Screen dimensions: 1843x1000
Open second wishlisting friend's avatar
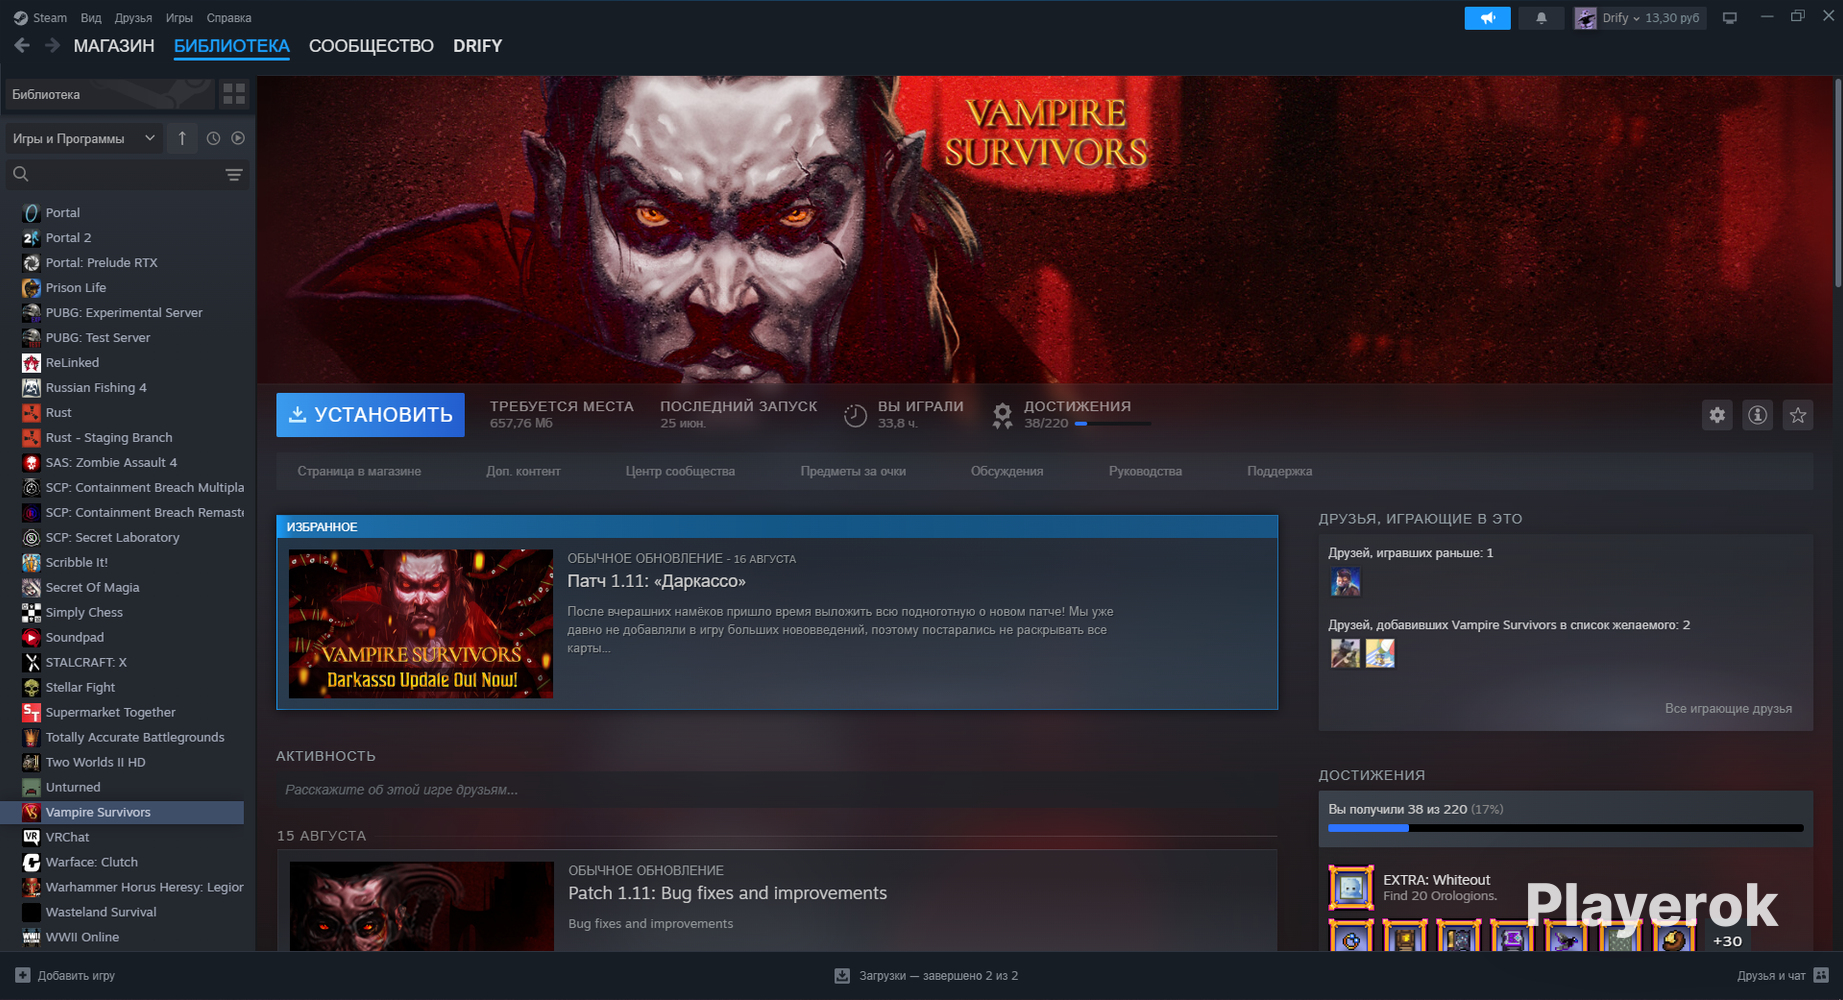(x=1380, y=653)
